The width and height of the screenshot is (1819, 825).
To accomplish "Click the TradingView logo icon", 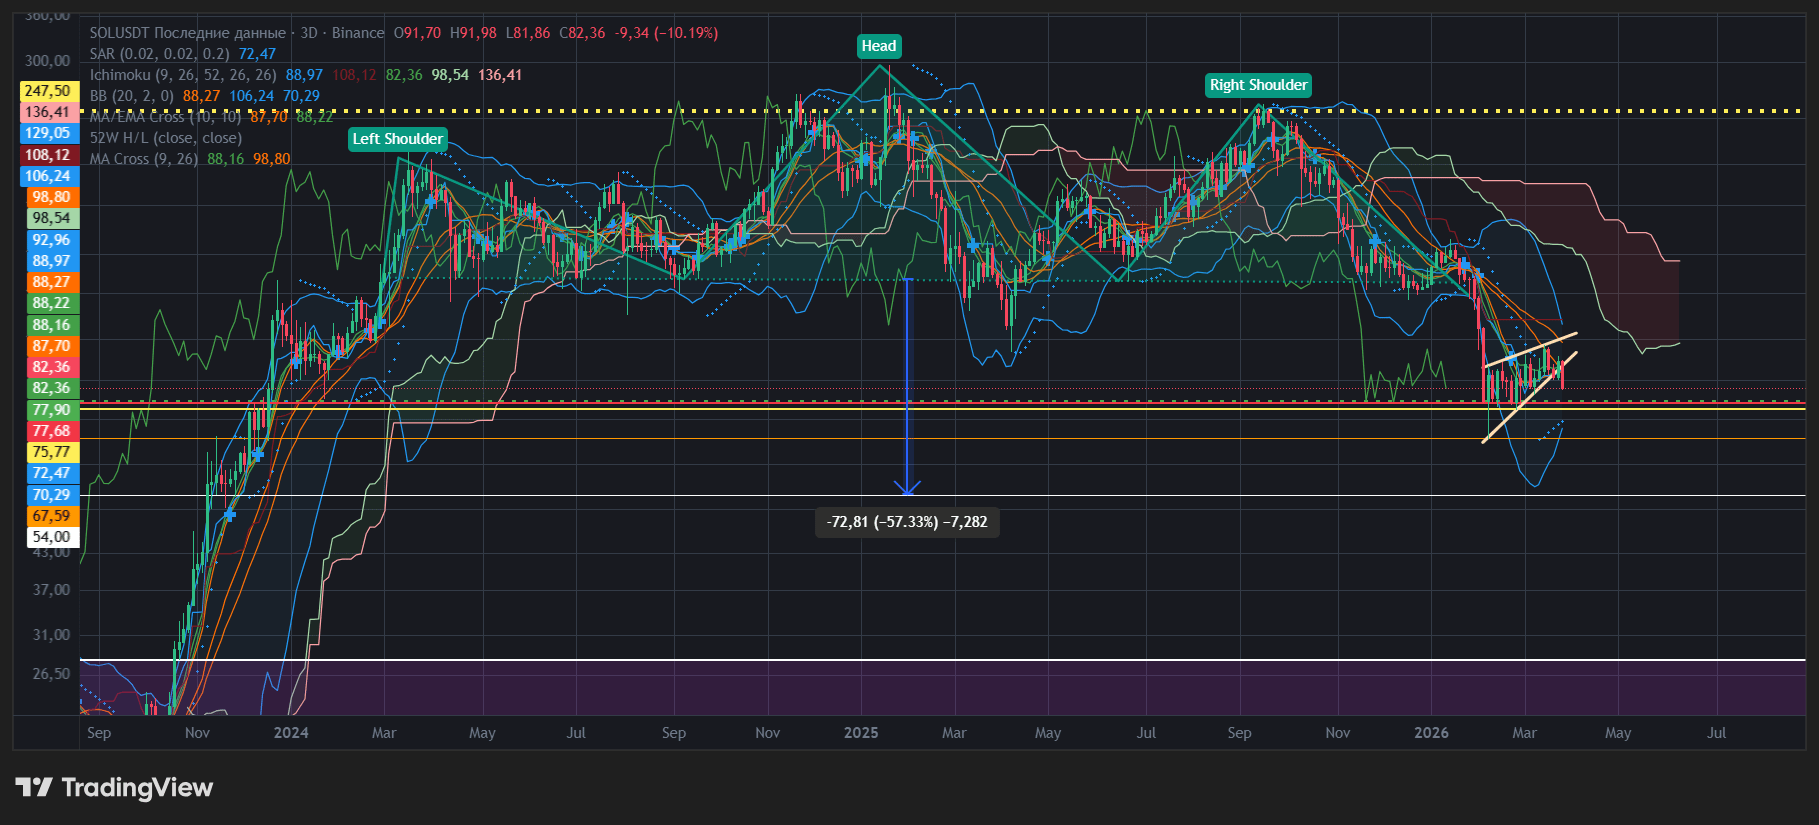I will [34, 787].
